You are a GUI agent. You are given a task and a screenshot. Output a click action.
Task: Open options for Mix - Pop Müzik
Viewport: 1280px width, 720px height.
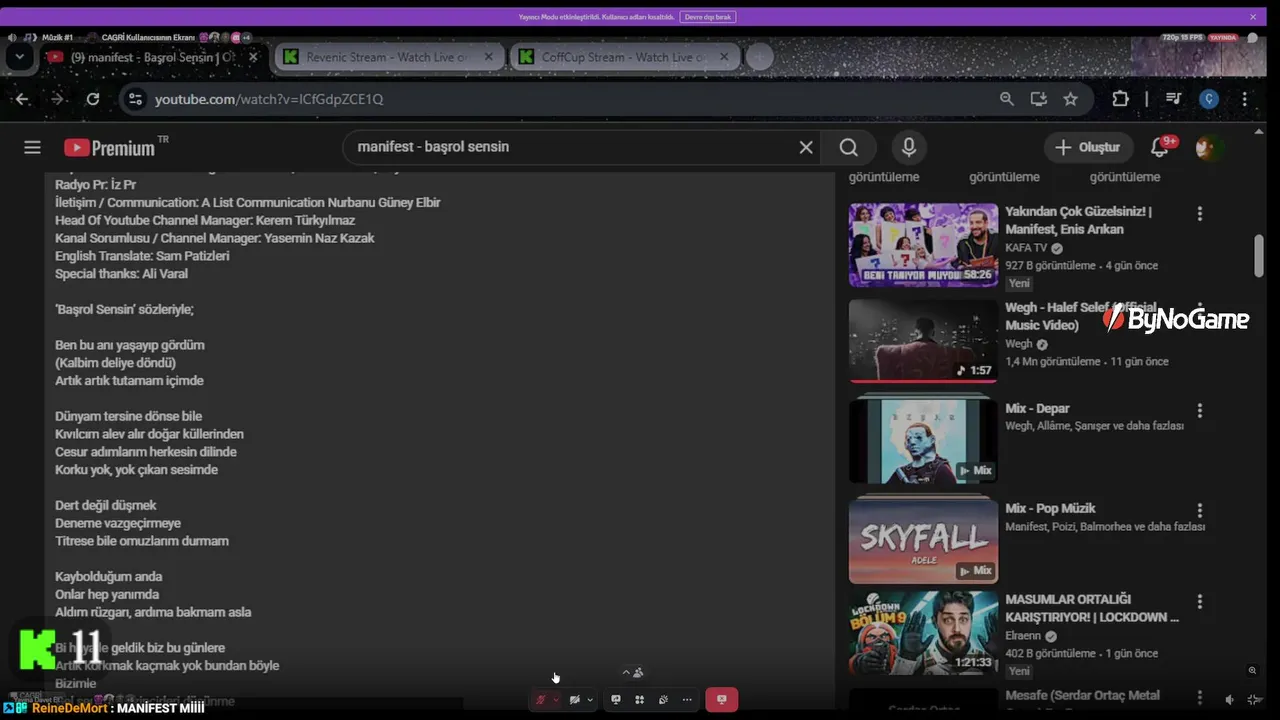coord(1200,510)
